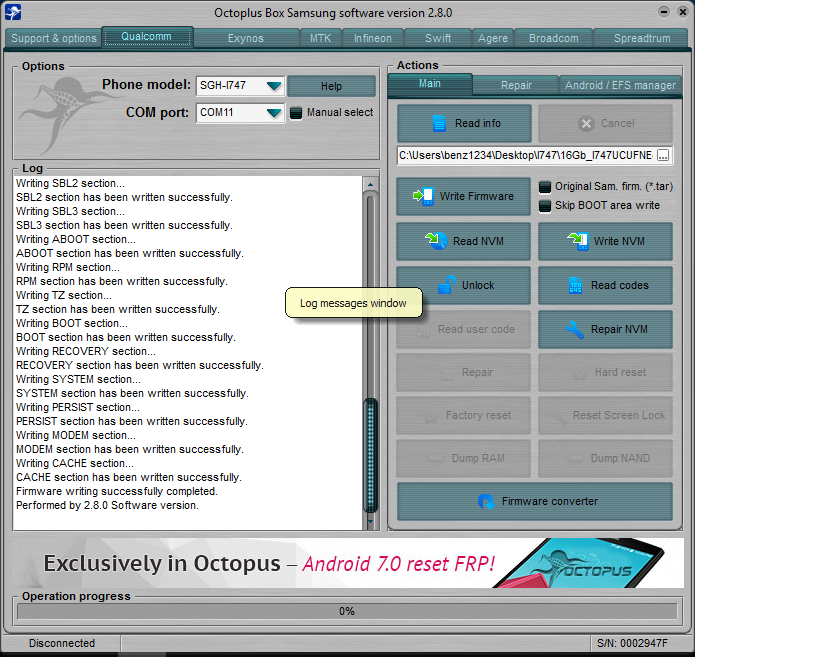Click the Operation progress bar

[347, 611]
